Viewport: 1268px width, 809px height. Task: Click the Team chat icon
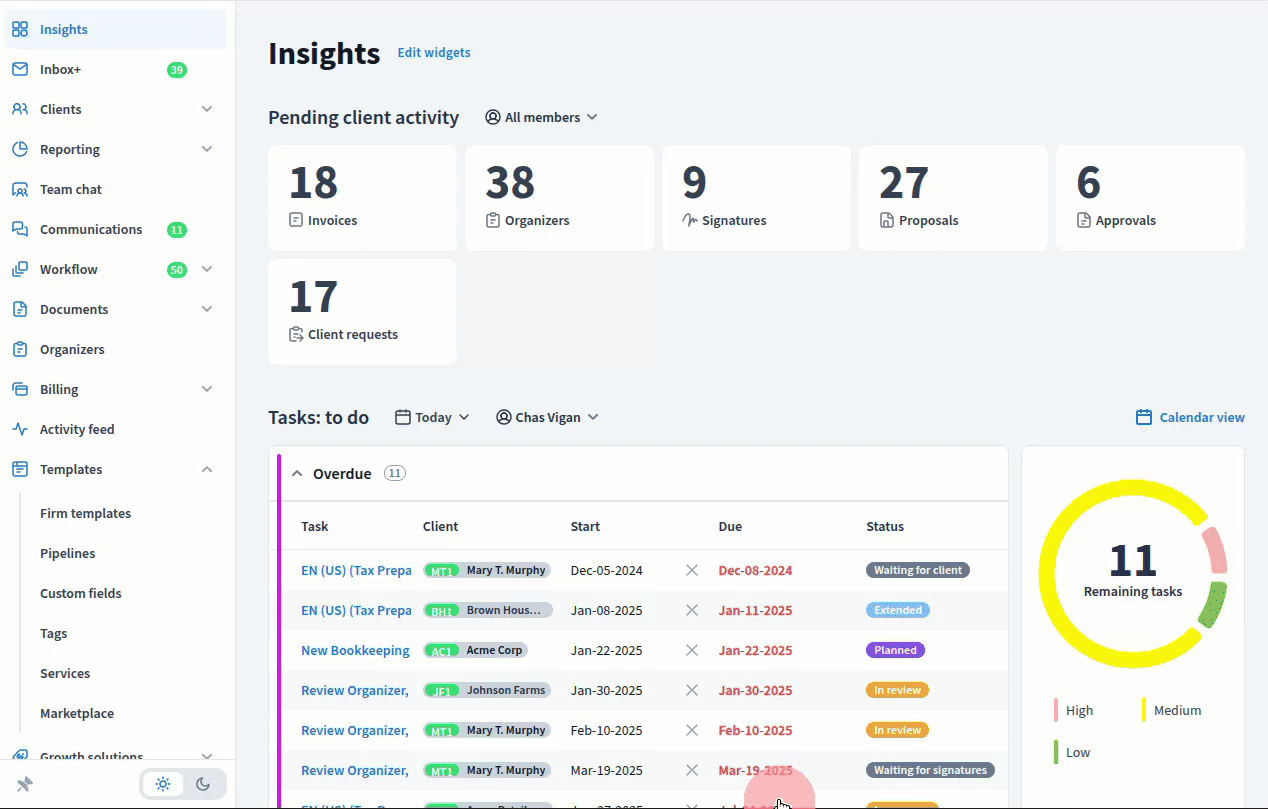tap(20, 189)
